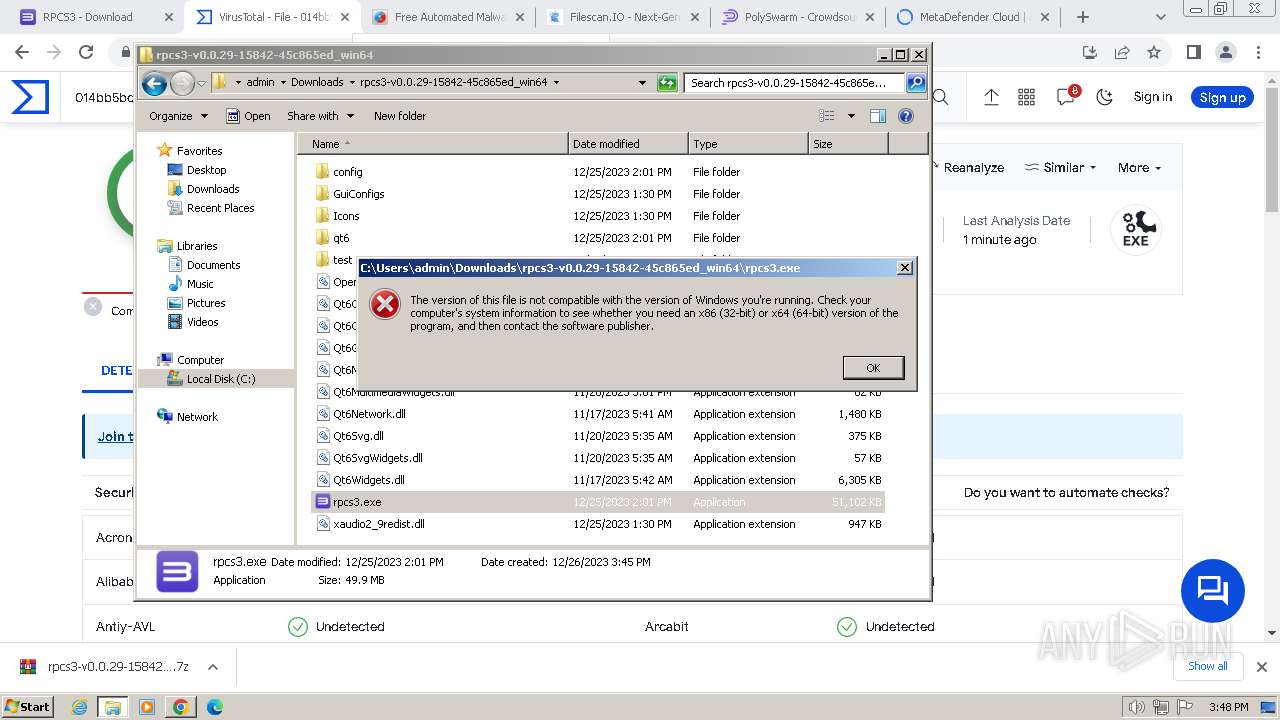Toggle the preview pane button
The image size is (1280, 720).
[x=878, y=116]
